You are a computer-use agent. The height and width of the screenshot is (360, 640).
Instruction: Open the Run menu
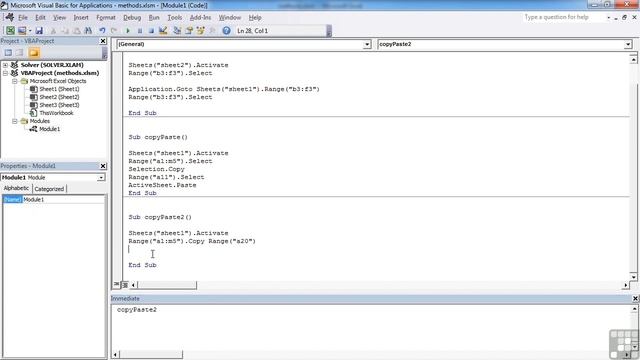[x=154, y=18]
